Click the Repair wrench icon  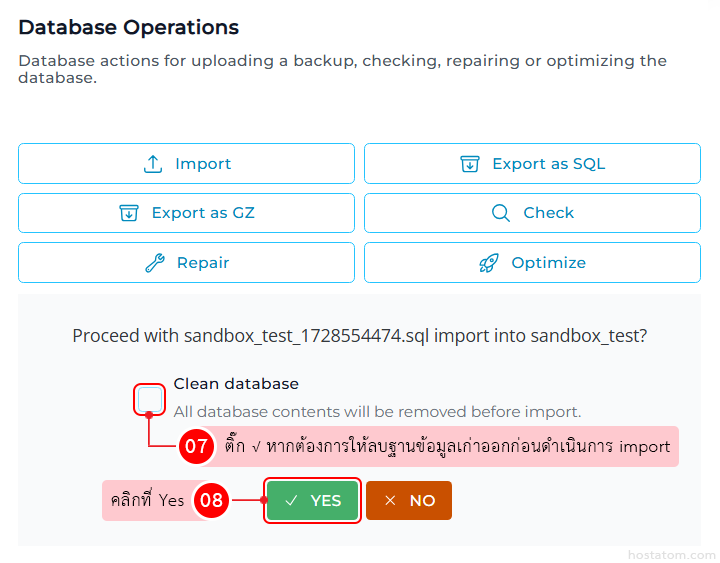click(154, 263)
